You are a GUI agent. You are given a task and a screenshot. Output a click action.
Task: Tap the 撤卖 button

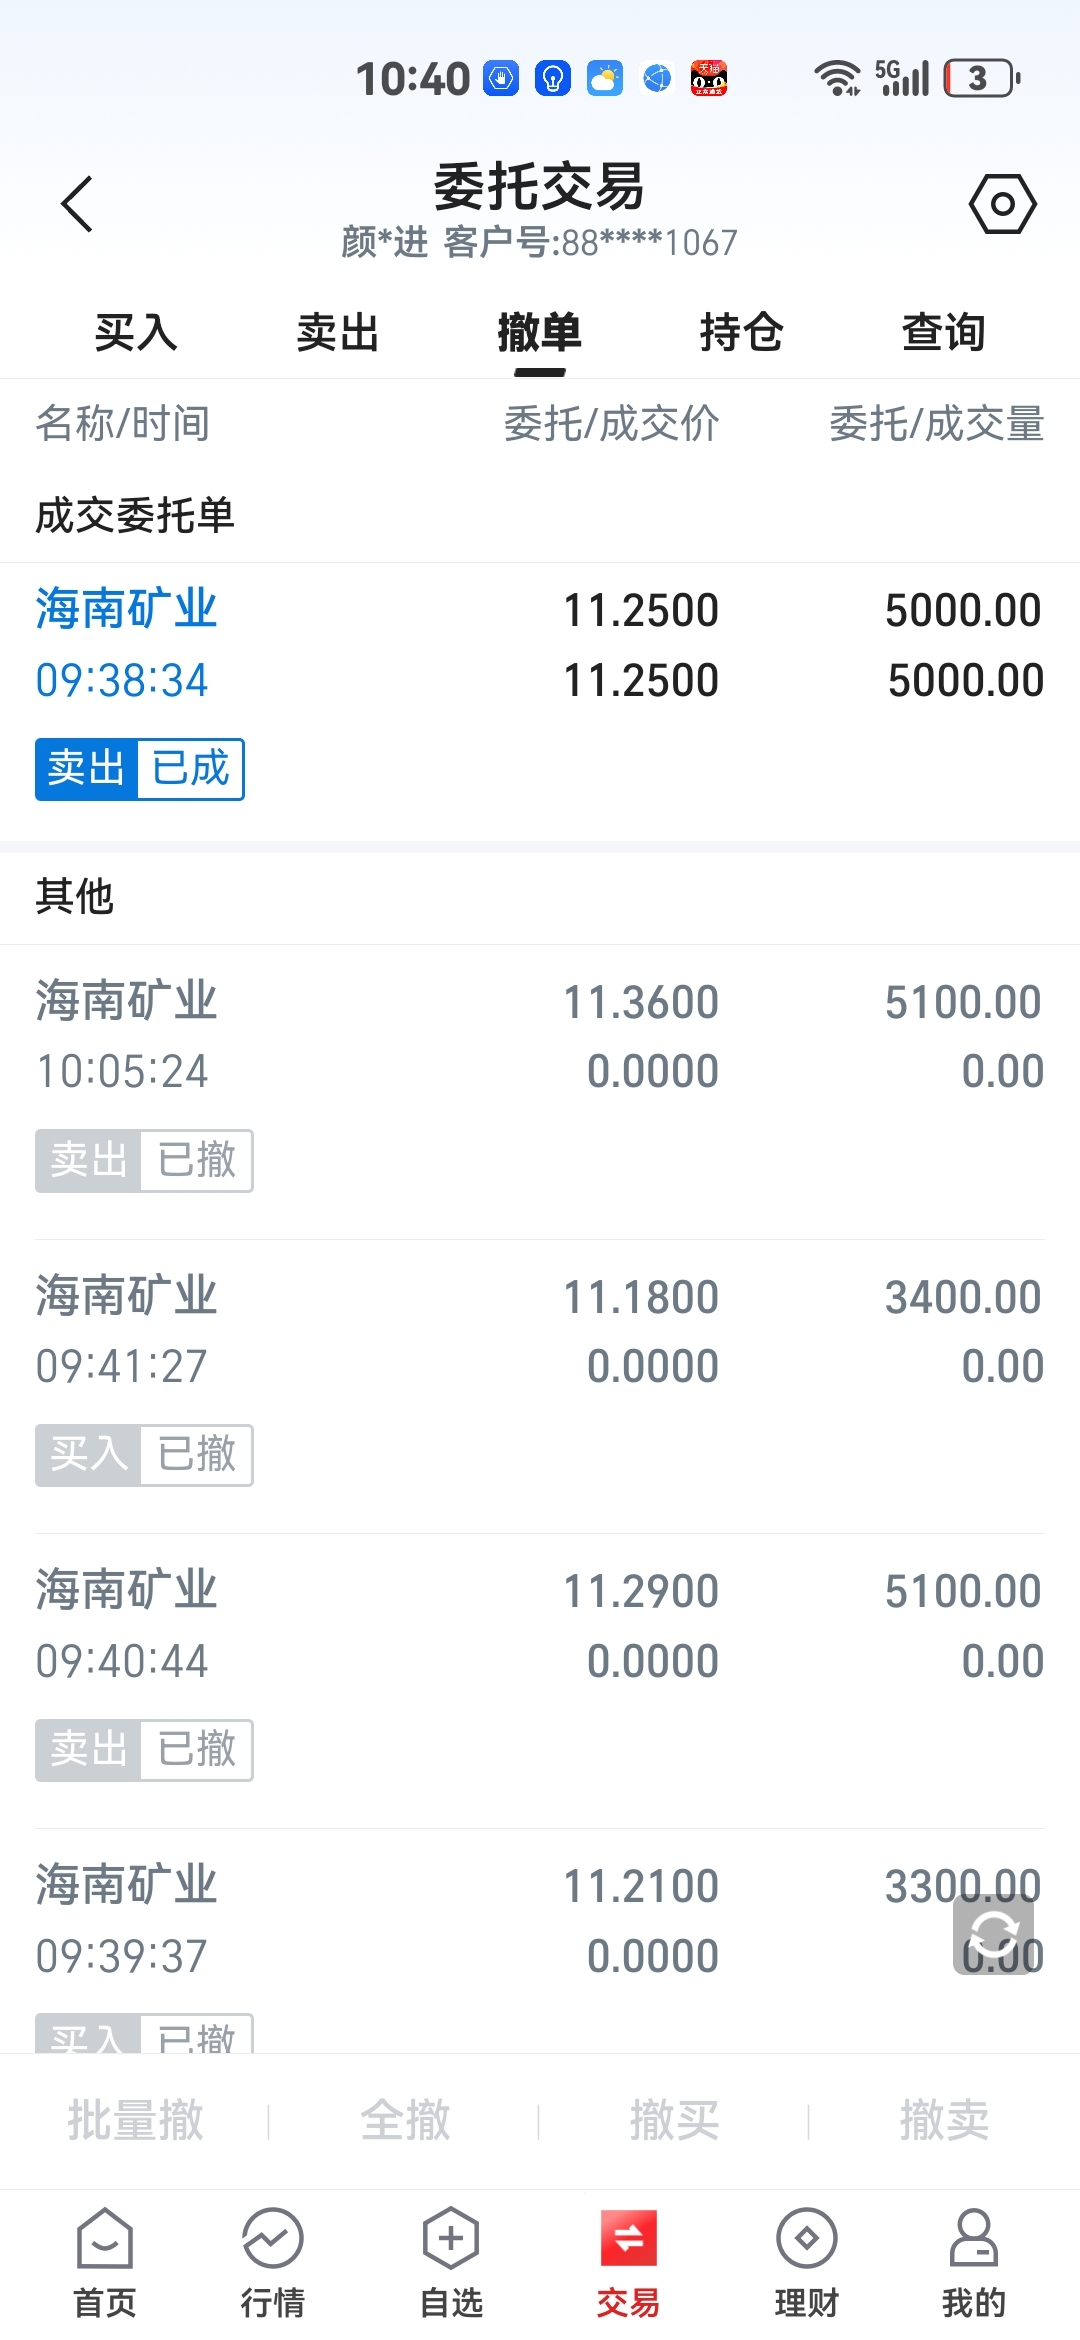[944, 2120]
